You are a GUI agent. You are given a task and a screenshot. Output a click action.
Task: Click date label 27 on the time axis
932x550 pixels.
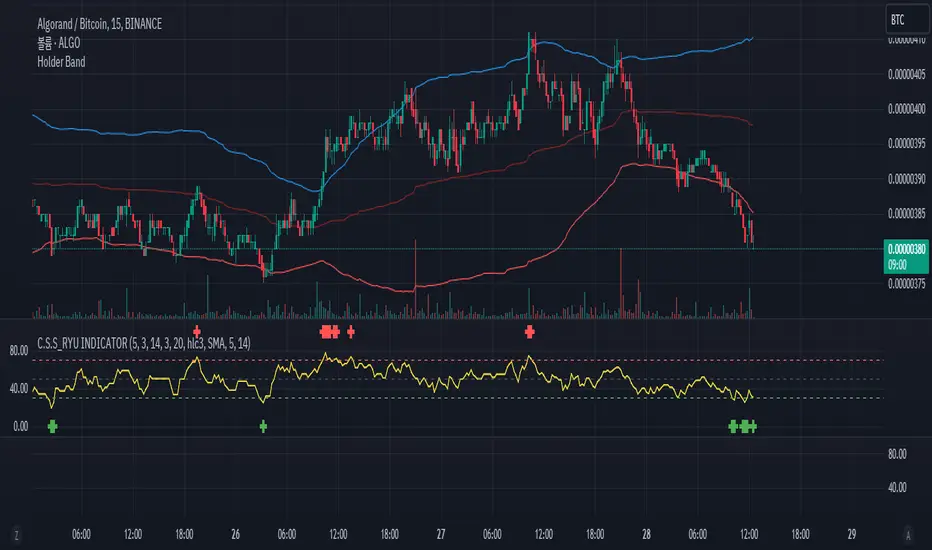click(440, 535)
